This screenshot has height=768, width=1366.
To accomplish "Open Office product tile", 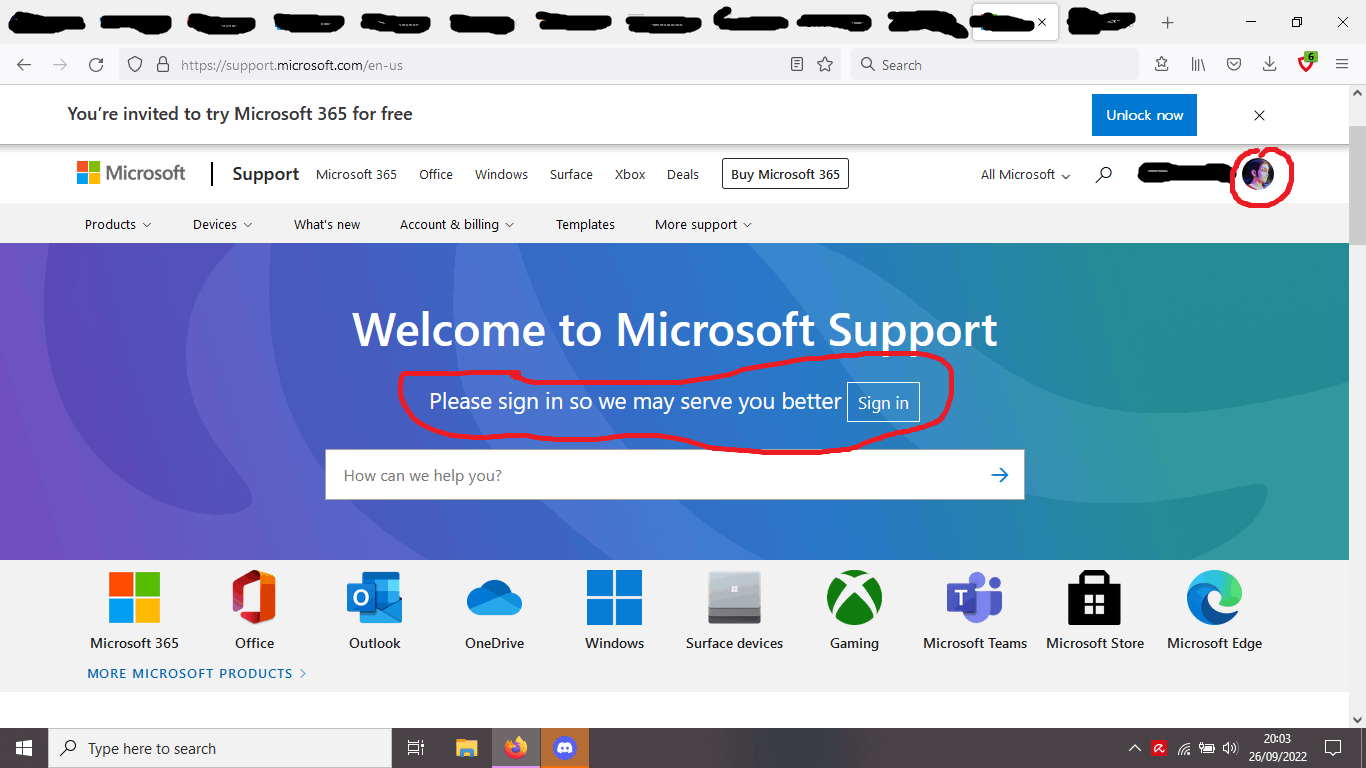I will click(254, 610).
